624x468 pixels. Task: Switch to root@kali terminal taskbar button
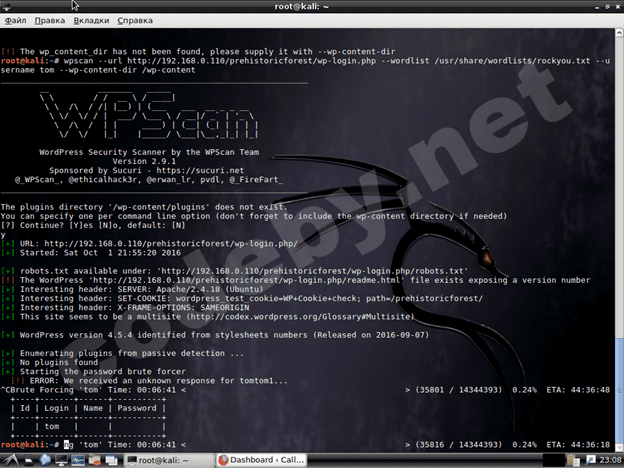coord(169,460)
